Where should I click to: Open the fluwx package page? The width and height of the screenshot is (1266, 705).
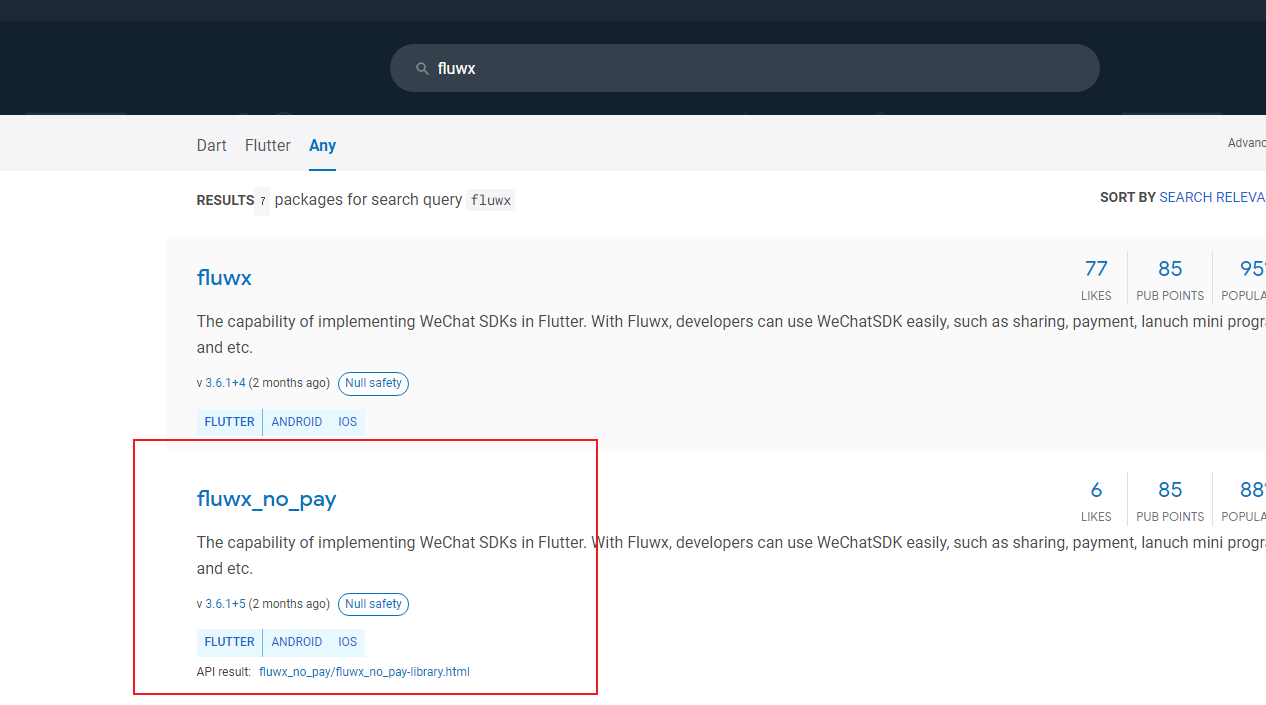click(224, 277)
